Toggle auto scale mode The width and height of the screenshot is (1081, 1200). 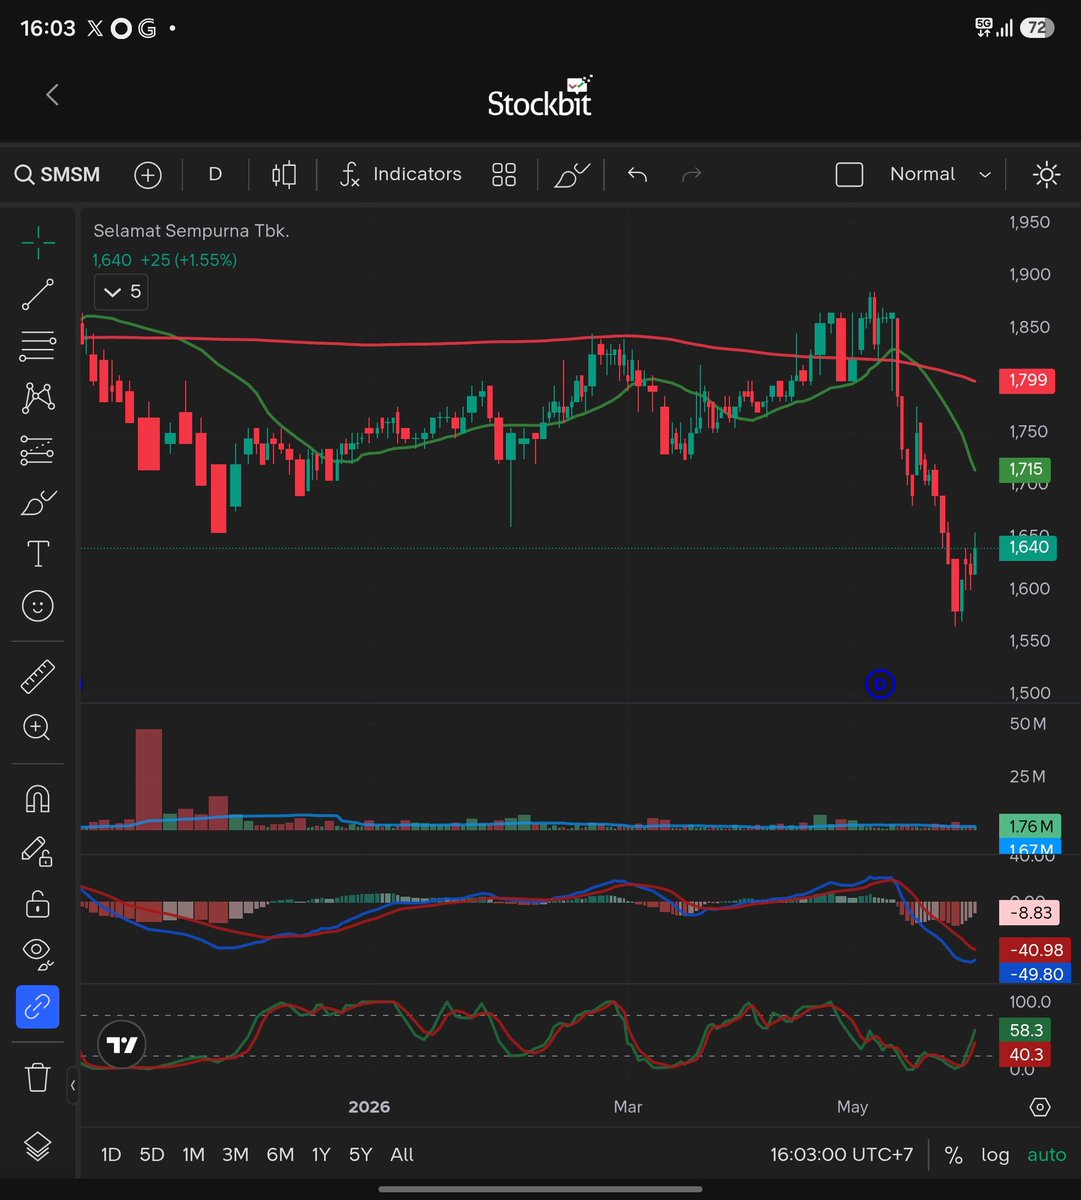coord(1047,1155)
